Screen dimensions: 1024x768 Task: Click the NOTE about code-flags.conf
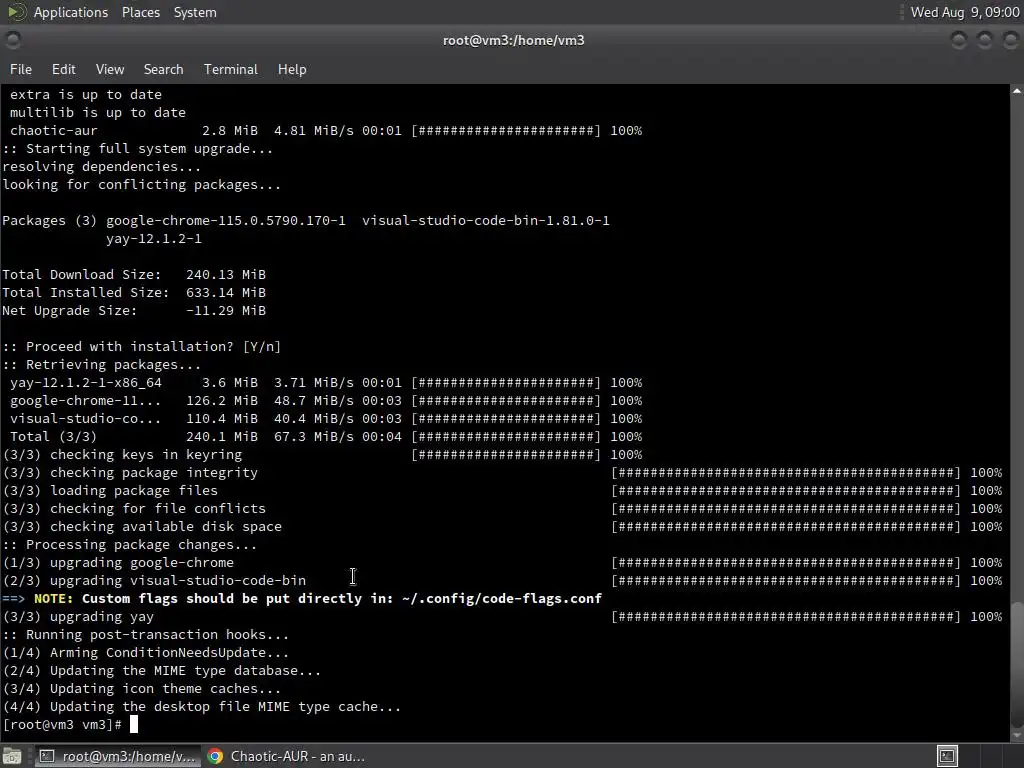click(302, 599)
